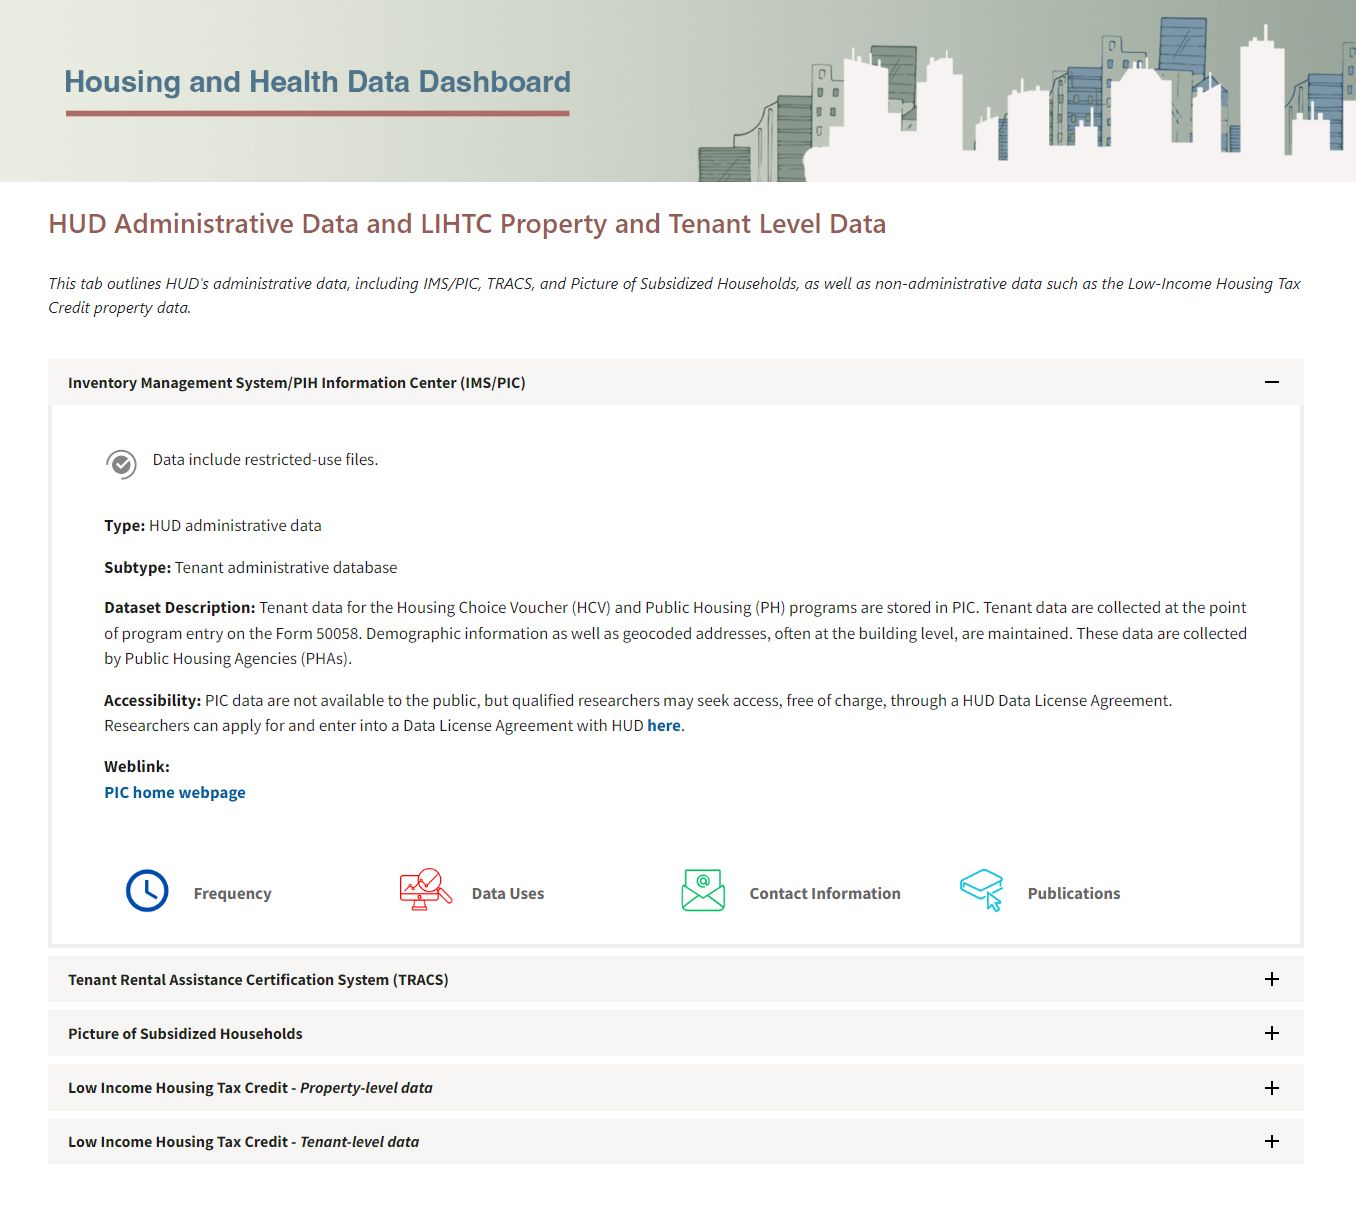
Task: Click the 'Dataset Description:' label
Action: [180, 608]
